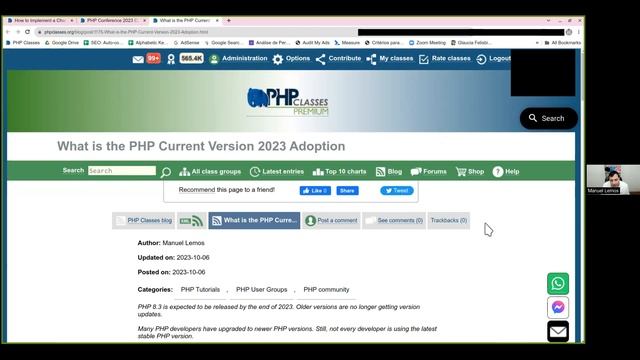Open the Administration menu
This screenshot has width=640, height=360.
pyautogui.click(x=238, y=59)
